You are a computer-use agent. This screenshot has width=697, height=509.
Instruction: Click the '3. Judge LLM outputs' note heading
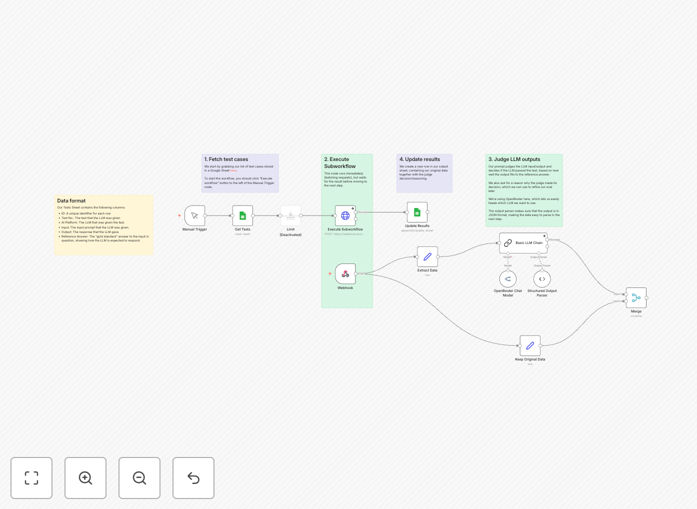514,159
